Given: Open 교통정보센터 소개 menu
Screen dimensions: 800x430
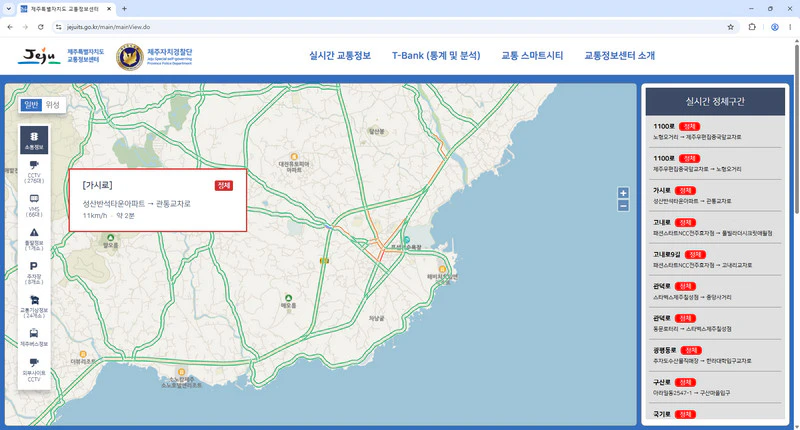Looking at the screenshot, I should pyautogui.click(x=619, y=56).
